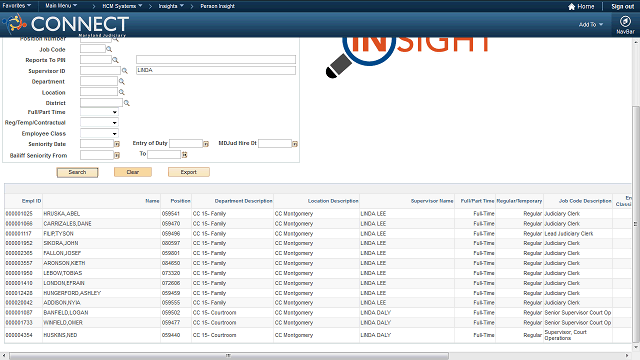Click the vertical scrollbar thumb
The image size is (640, 360).
(636, 224)
